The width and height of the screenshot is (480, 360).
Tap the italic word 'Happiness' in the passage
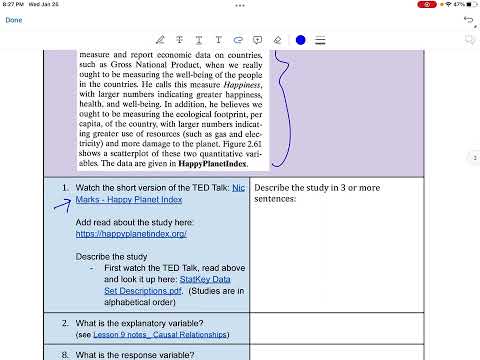click(x=242, y=85)
